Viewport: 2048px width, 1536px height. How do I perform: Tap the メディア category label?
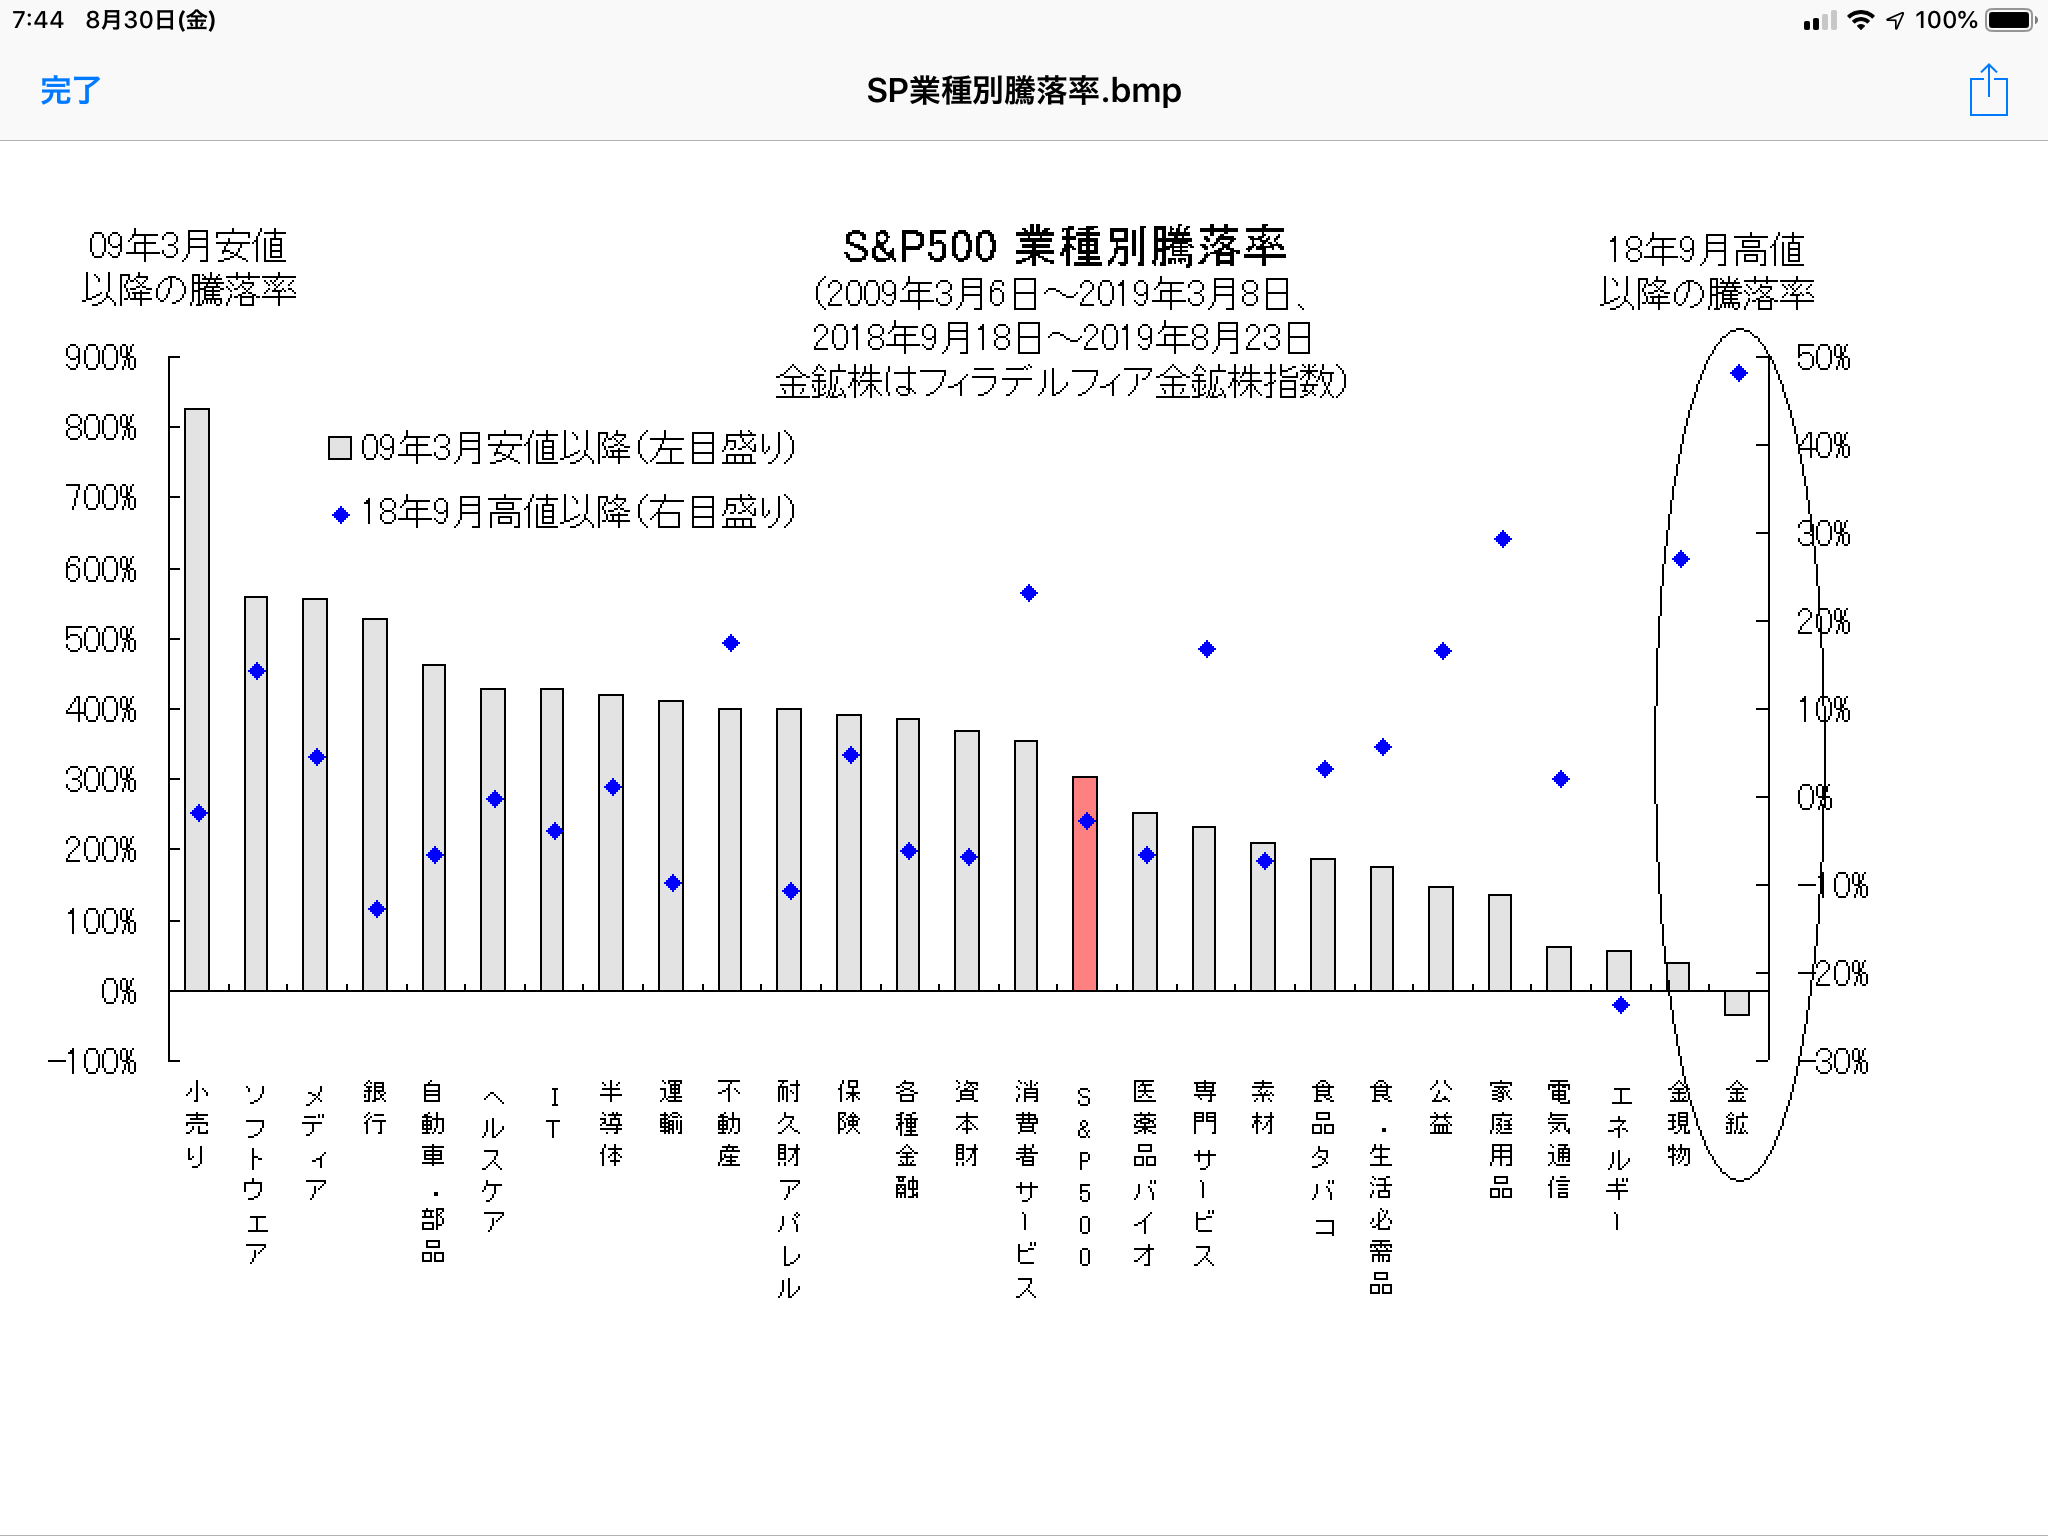tap(315, 1141)
